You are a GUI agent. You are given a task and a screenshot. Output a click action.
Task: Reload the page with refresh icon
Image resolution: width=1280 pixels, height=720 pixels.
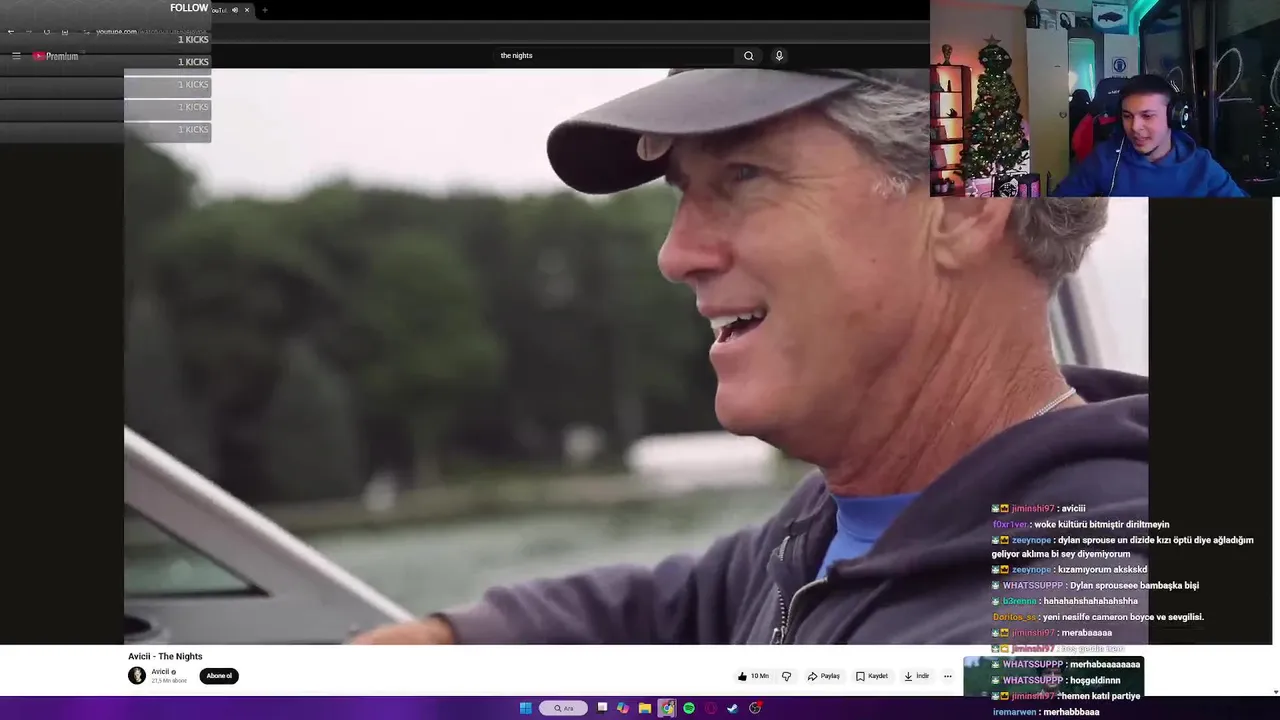tap(47, 32)
